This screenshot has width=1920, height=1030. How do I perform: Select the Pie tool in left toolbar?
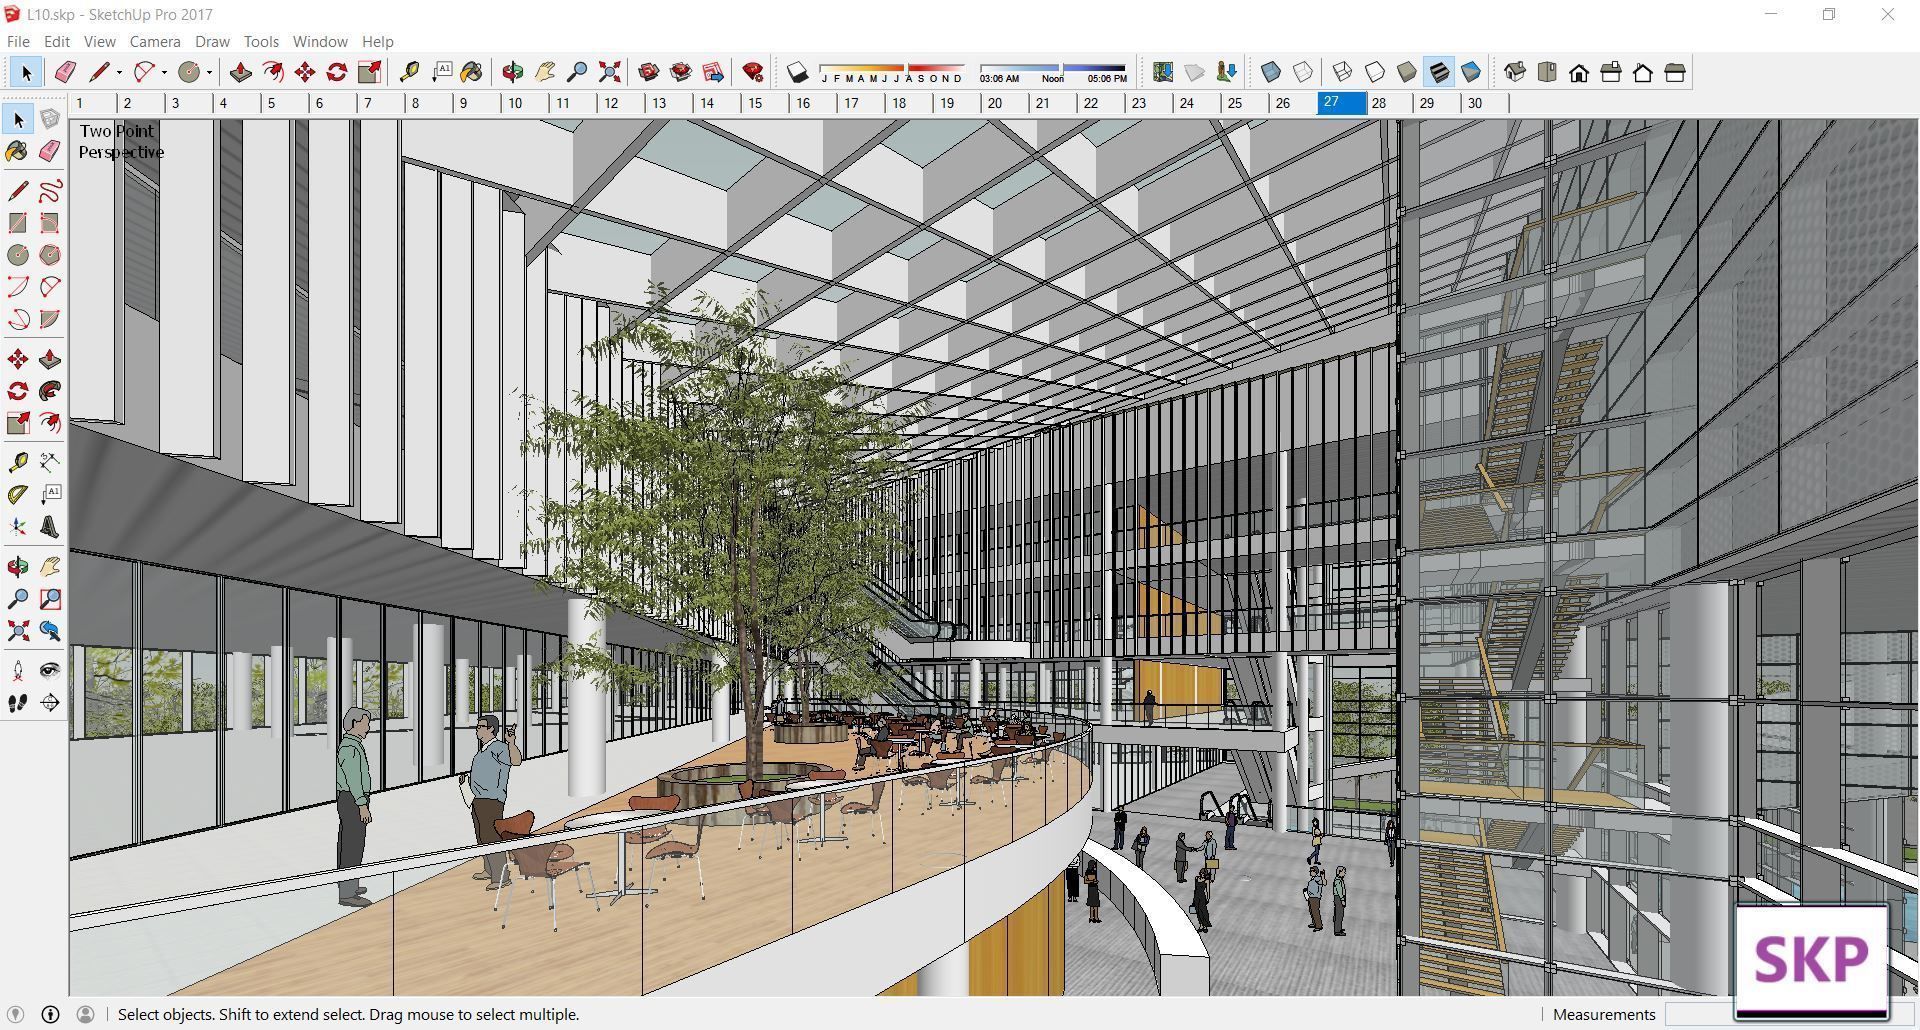pos(50,319)
